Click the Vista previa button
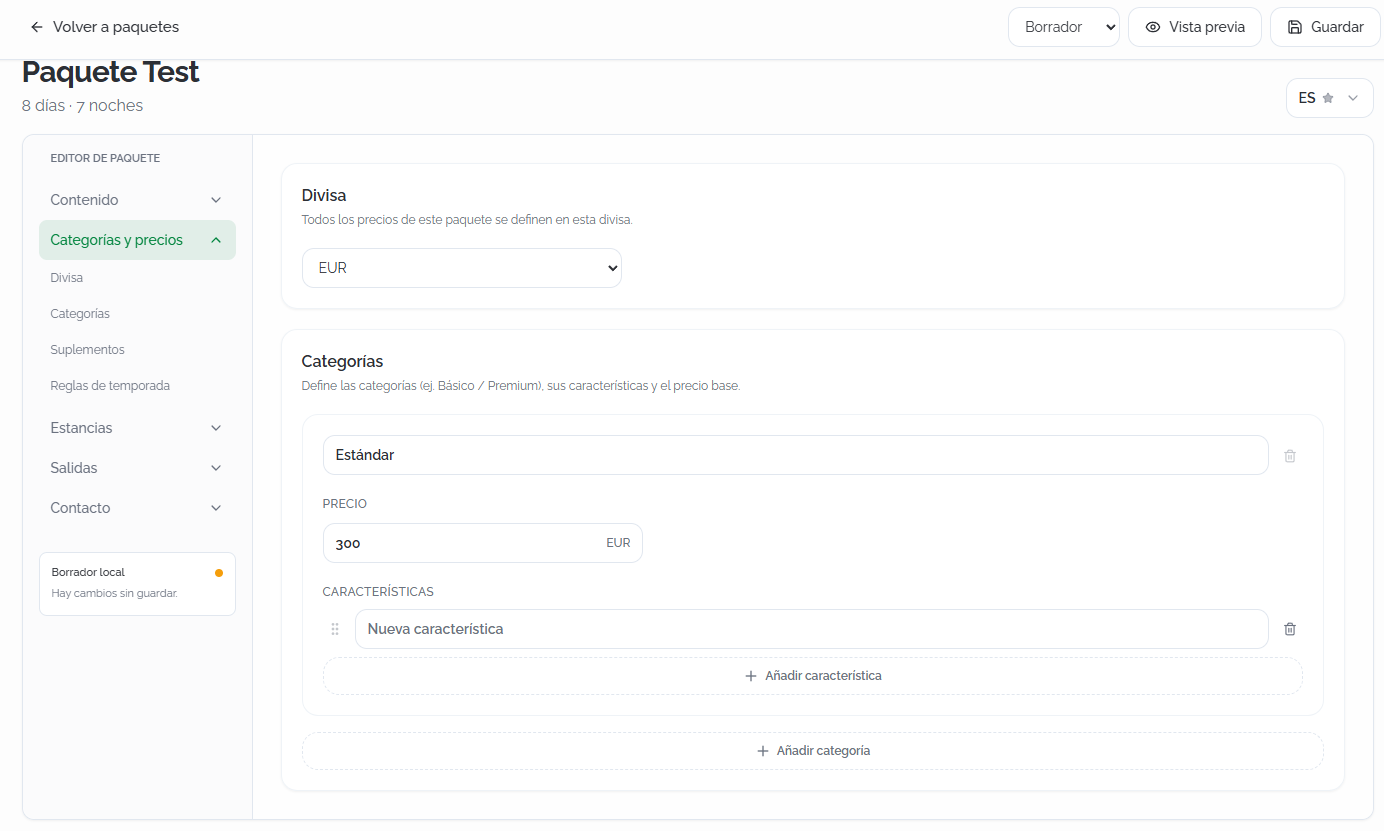1384x831 pixels. tap(1195, 27)
